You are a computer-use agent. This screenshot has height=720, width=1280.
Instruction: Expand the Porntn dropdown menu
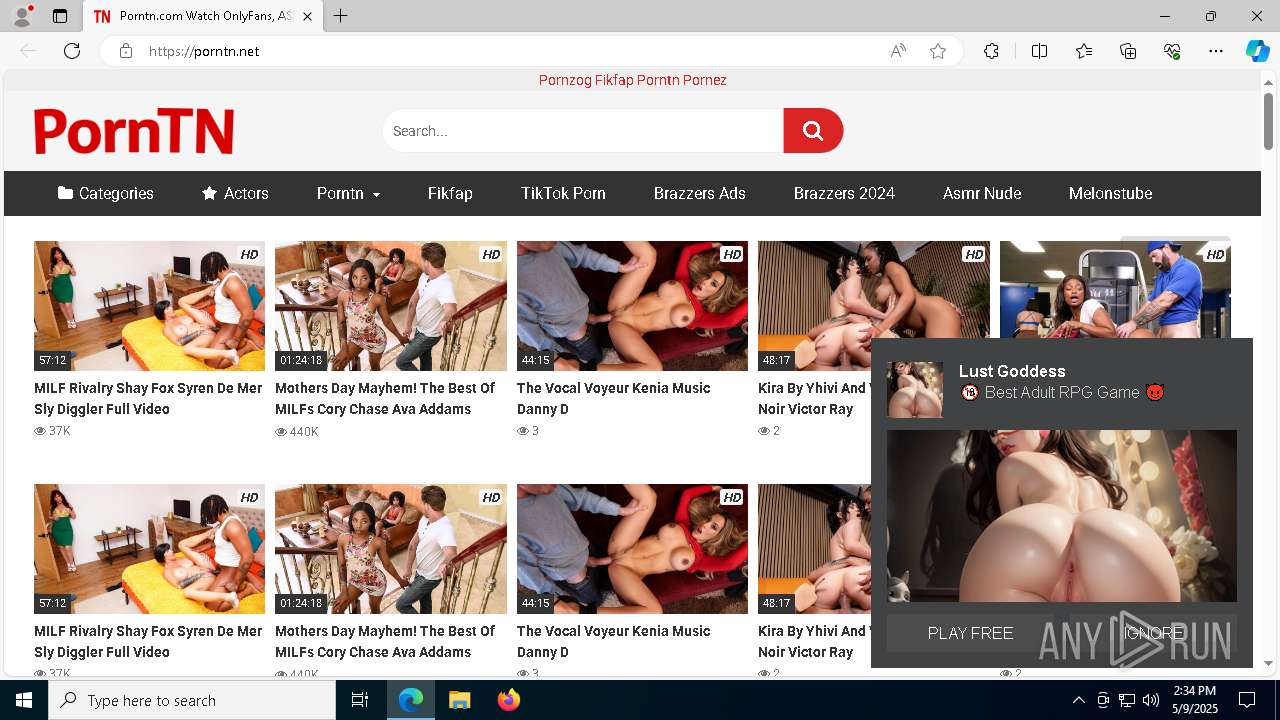pos(348,193)
